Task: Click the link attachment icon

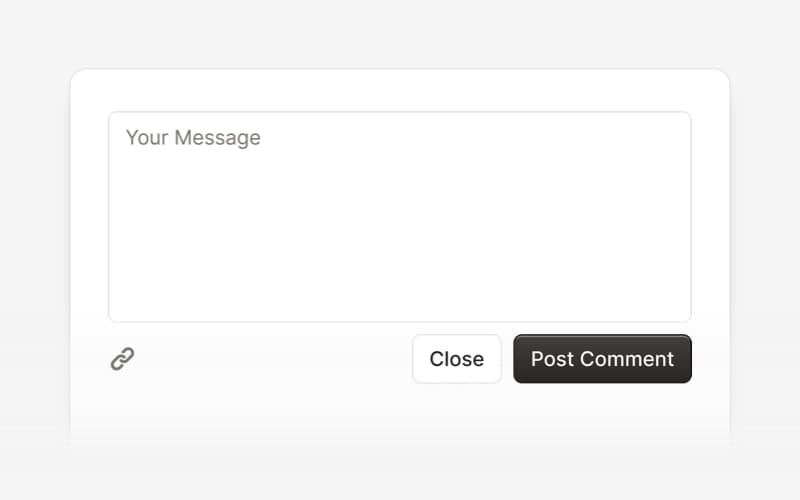Action: point(122,359)
